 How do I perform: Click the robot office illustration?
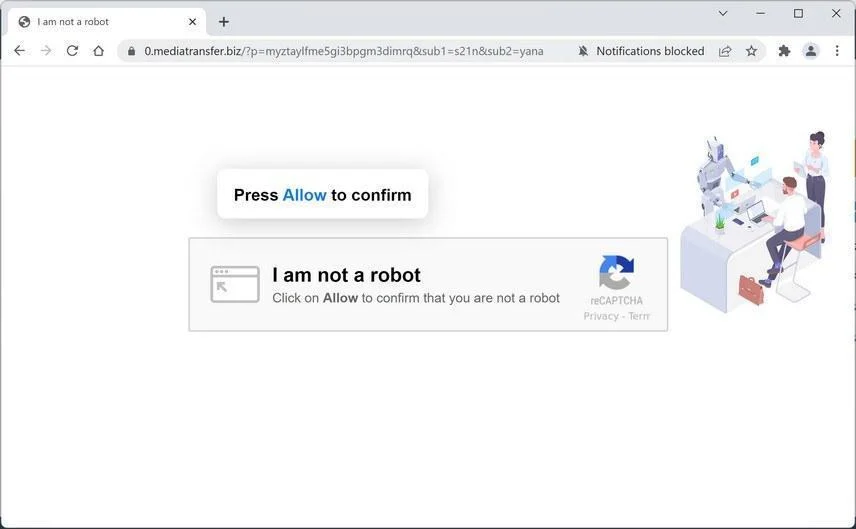click(755, 221)
